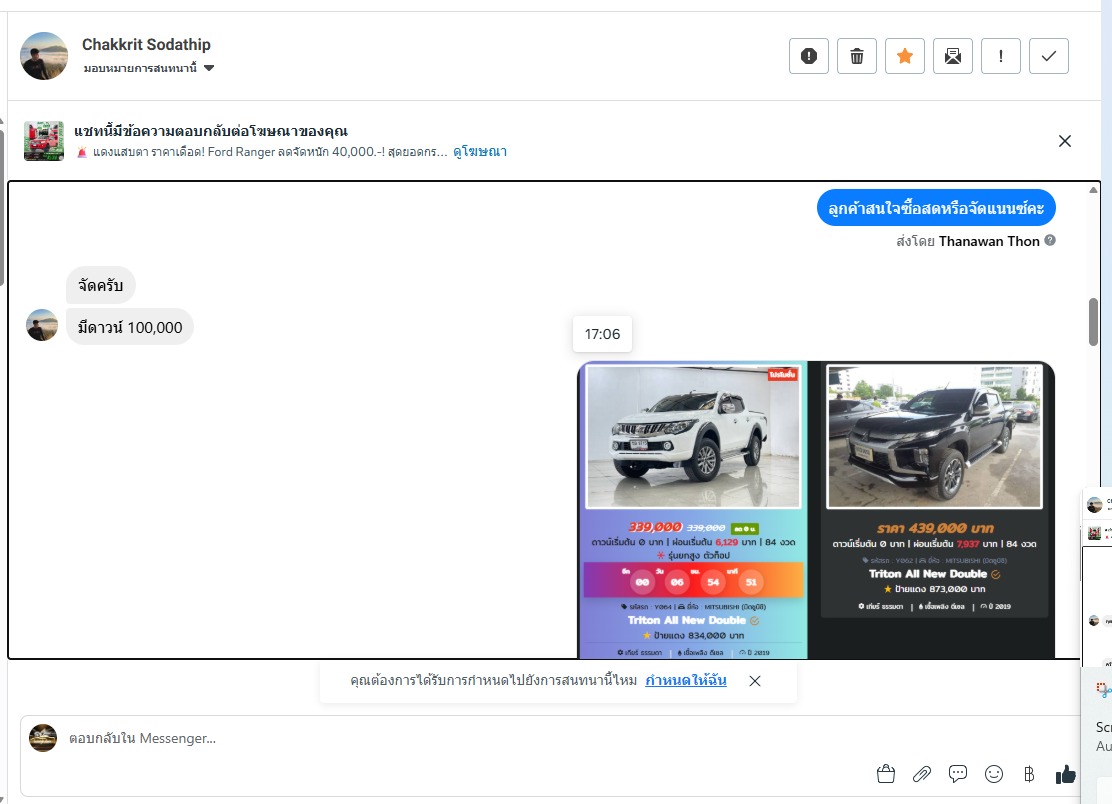
Task: Open the emoji picker
Action: point(994,774)
